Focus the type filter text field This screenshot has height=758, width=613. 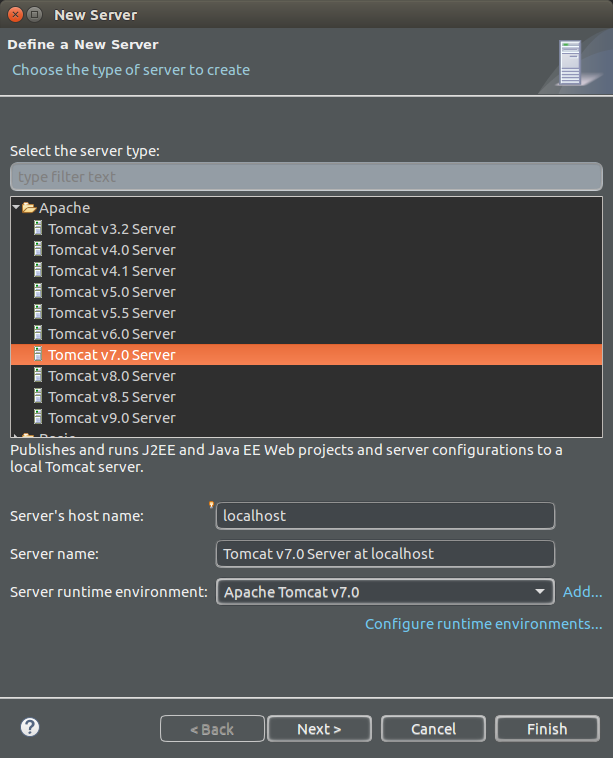(306, 176)
